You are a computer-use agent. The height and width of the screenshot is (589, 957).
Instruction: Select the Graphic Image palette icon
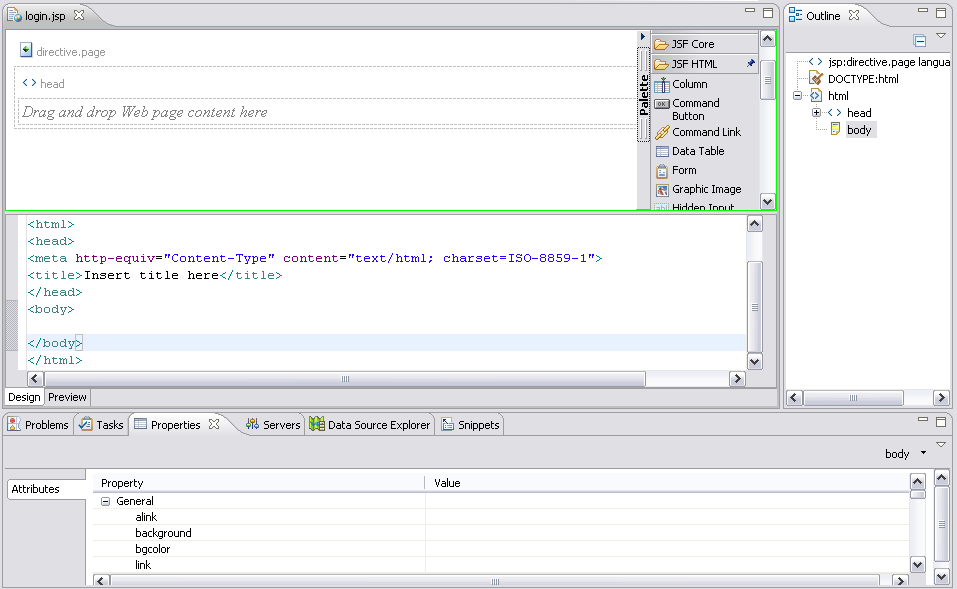point(662,190)
